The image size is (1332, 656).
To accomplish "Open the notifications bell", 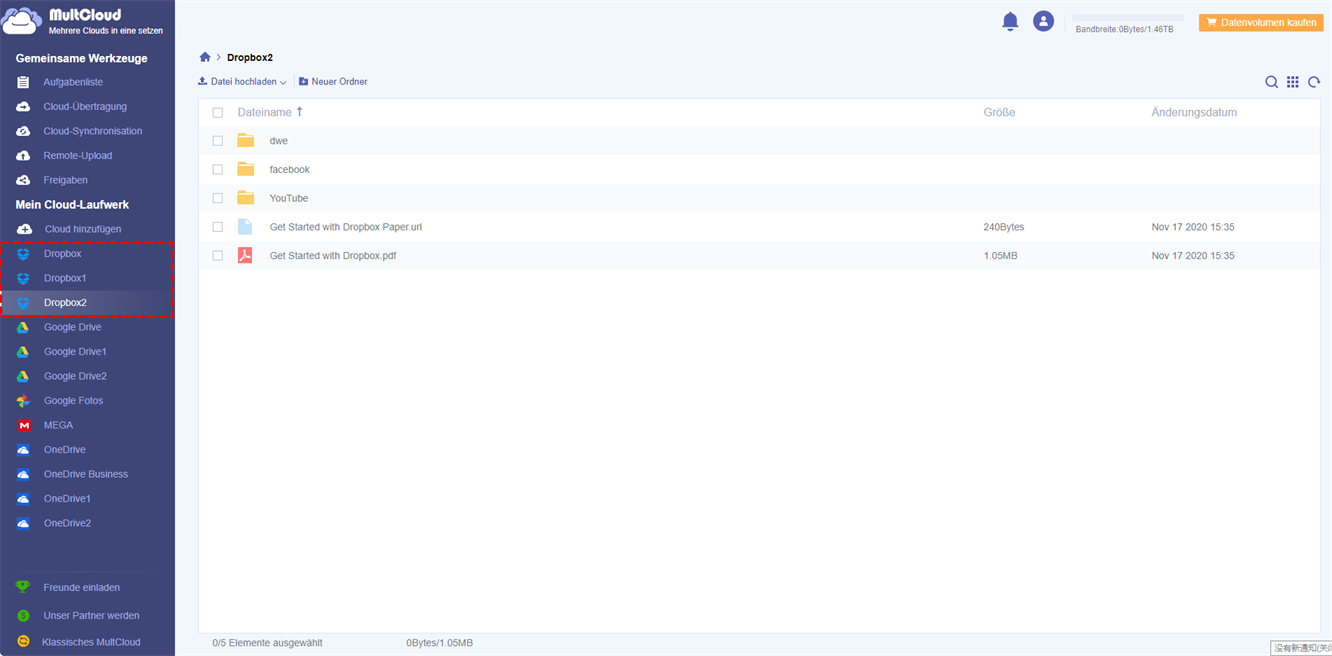I will tap(1010, 21).
